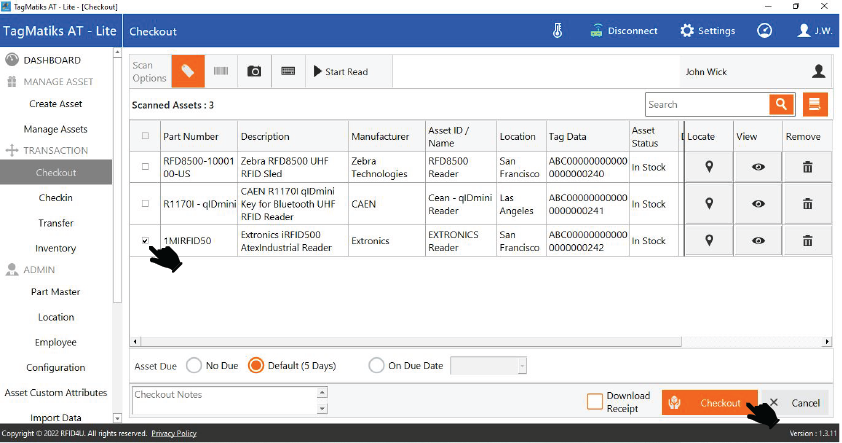Pick the keyboard entry scan option icon

point(288,71)
